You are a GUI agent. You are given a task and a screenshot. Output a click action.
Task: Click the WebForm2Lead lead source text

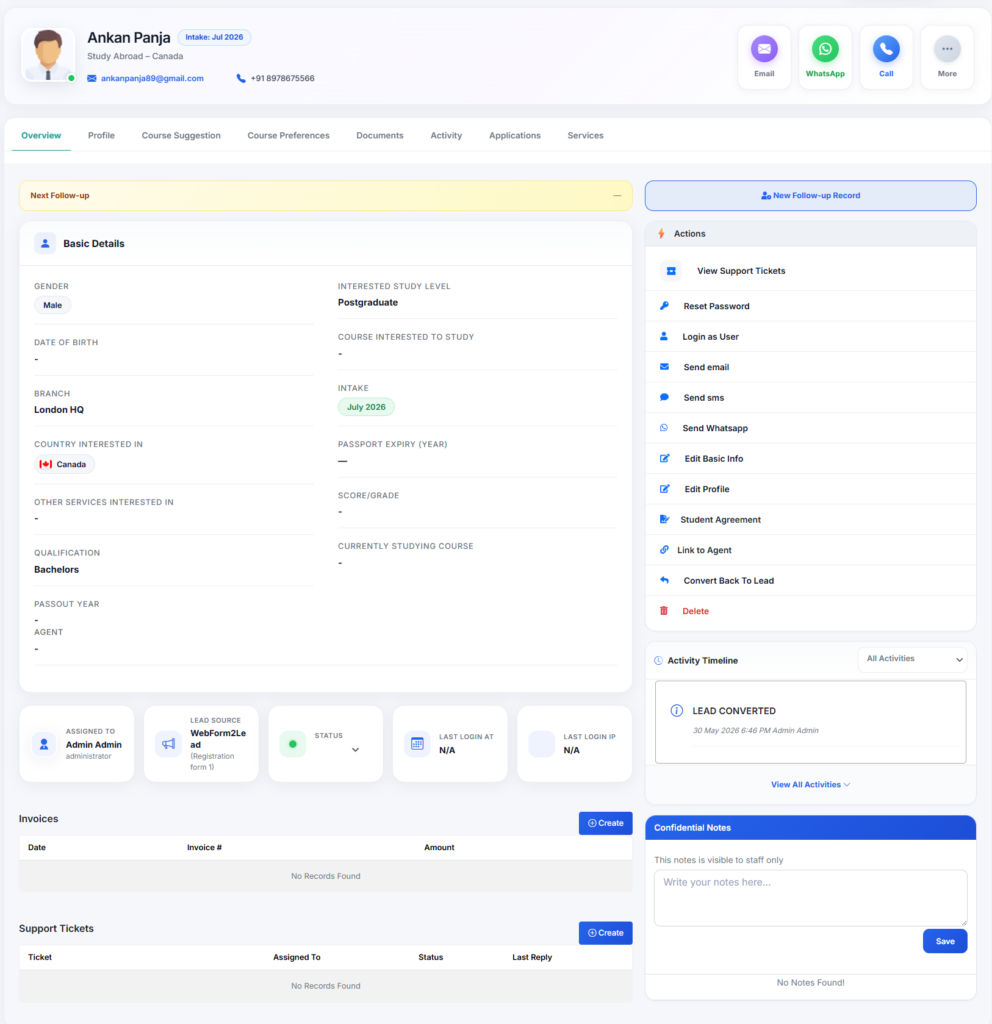point(218,739)
